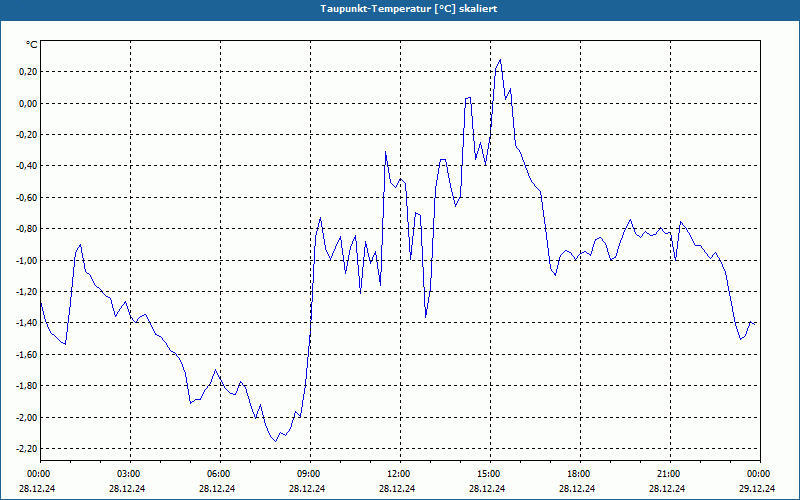Image resolution: width=800 pixels, height=500 pixels.
Task: Click the -0,60 y-axis label
Action: tap(27, 197)
